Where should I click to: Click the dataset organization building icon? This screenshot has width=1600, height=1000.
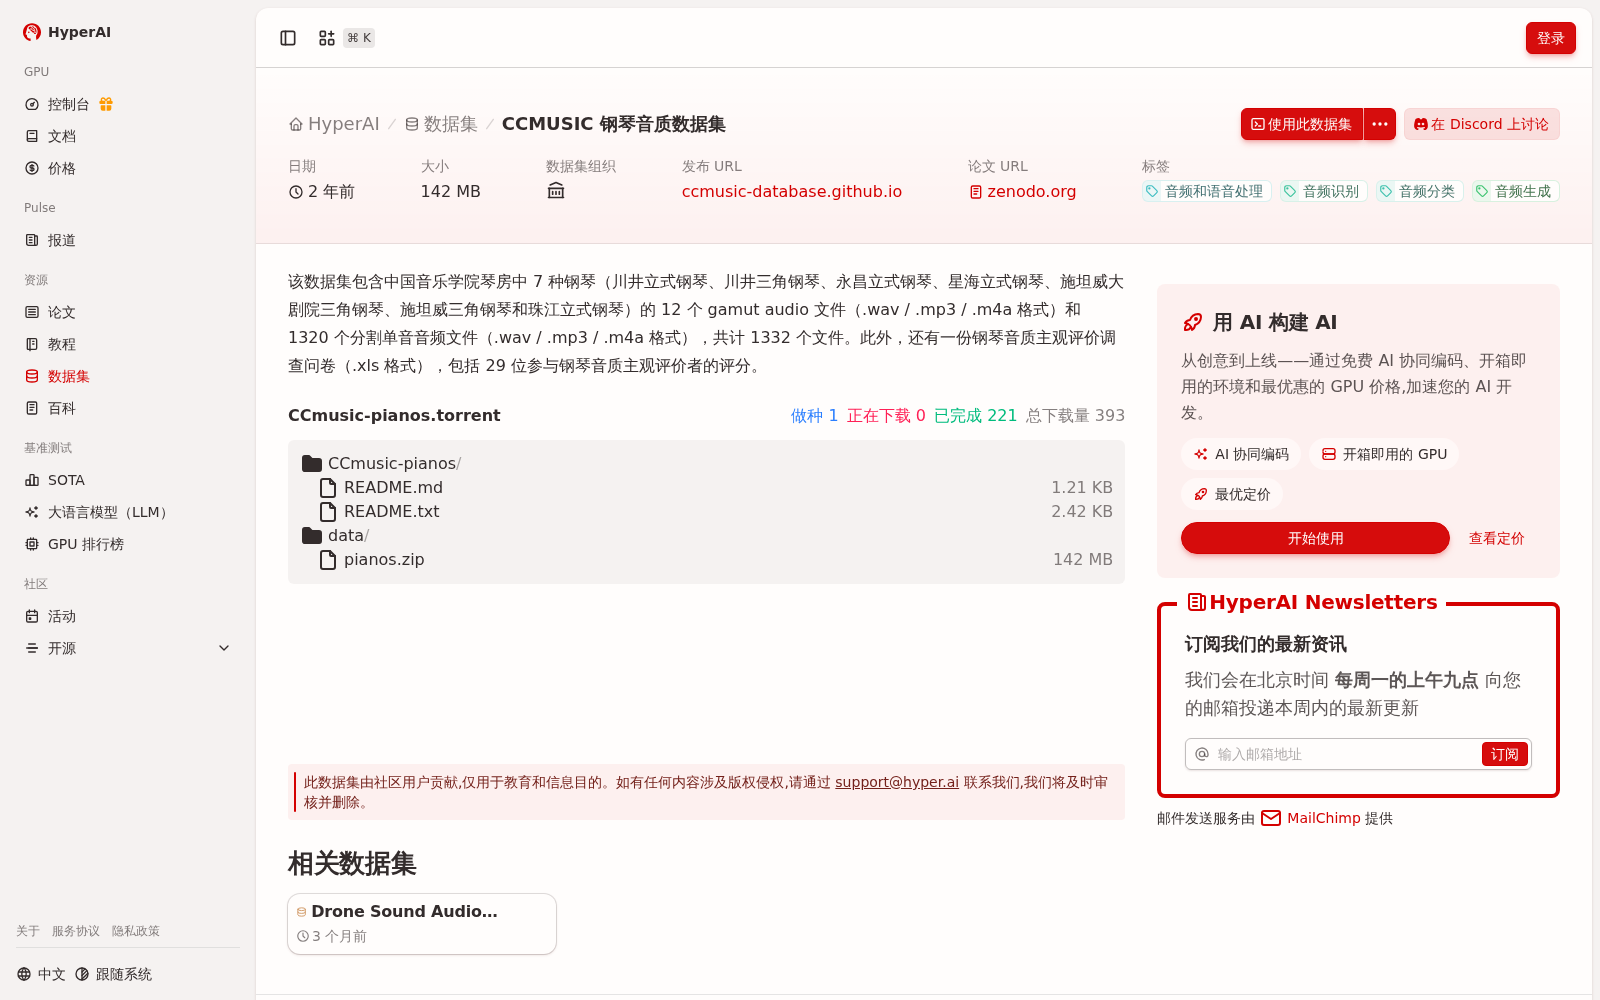(556, 191)
